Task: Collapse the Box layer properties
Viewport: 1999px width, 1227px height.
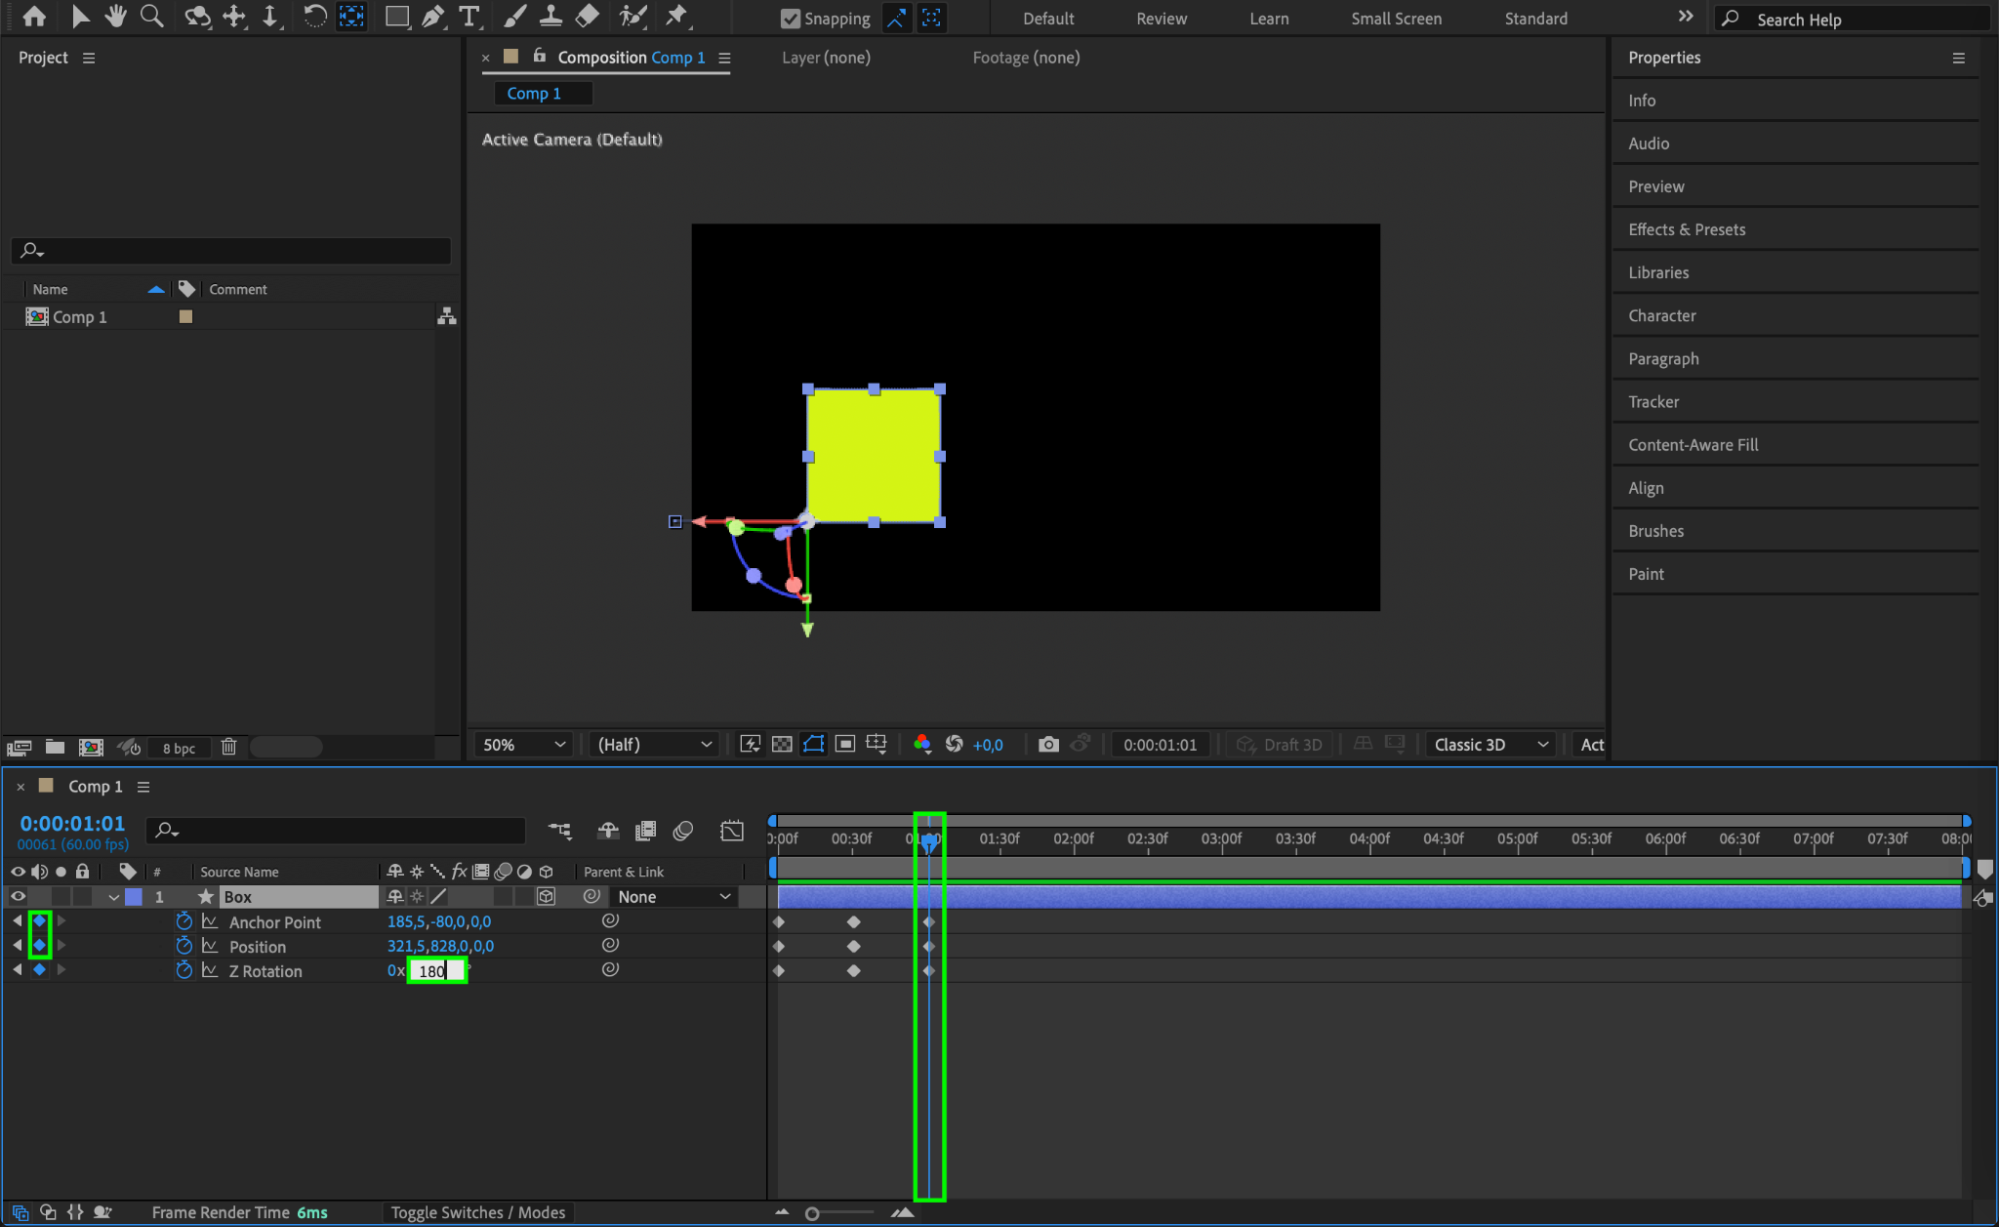Action: [114, 897]
